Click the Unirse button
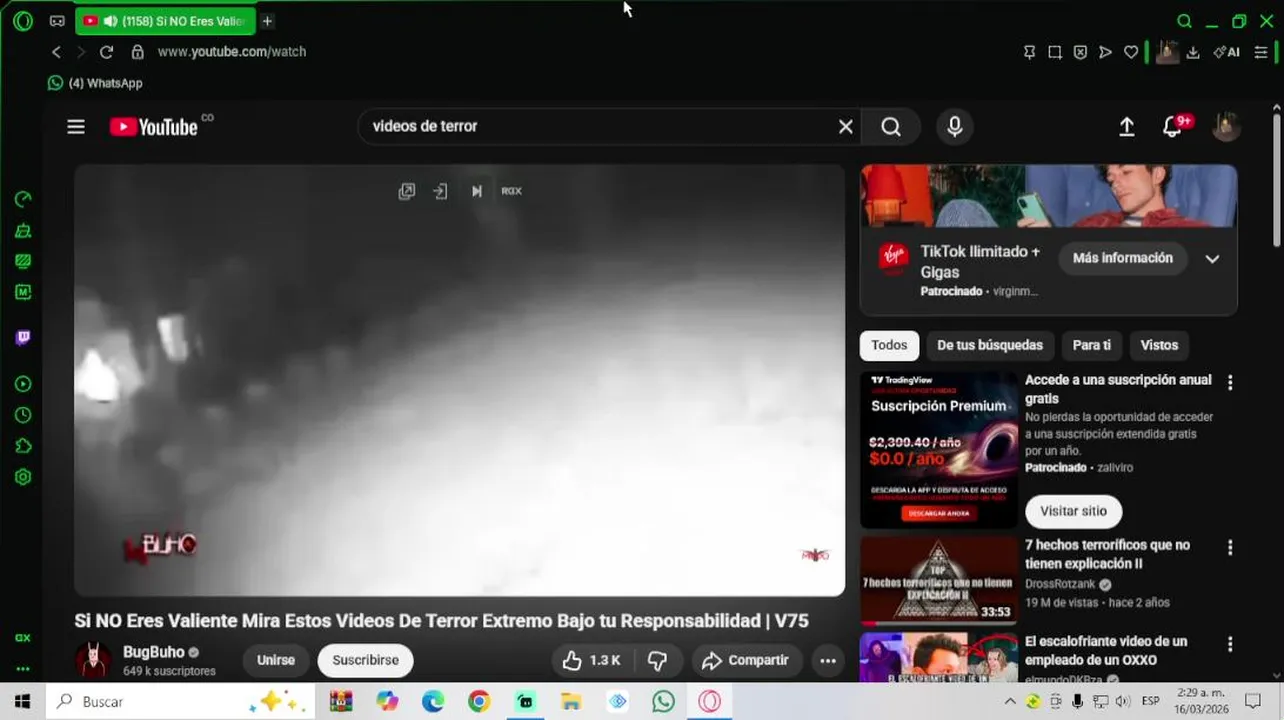Screen dimensions: 1284x720 (276, 660)
